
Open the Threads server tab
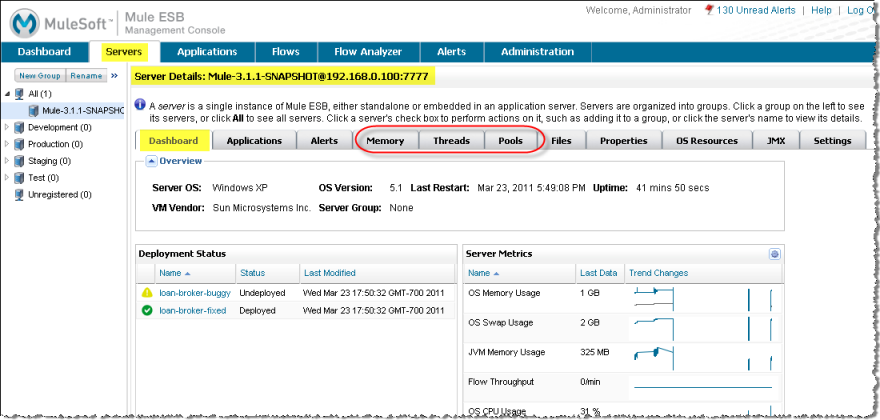[x=451, y=141]
